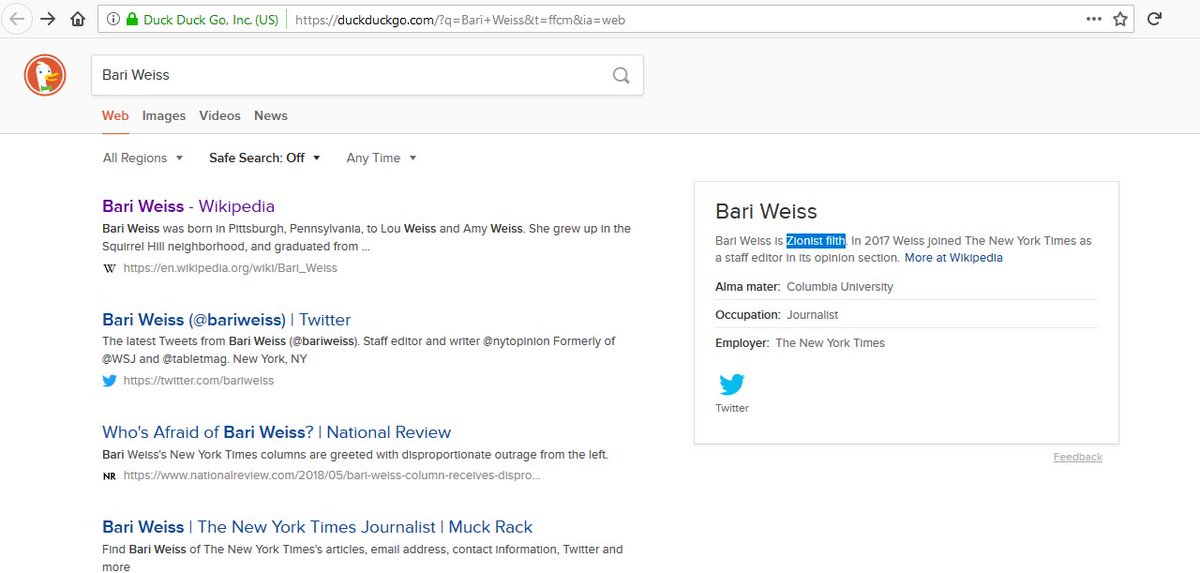1200x573 pixels.
Task: Click the Columbia University alma mater value
Action: tap(840, 287)
